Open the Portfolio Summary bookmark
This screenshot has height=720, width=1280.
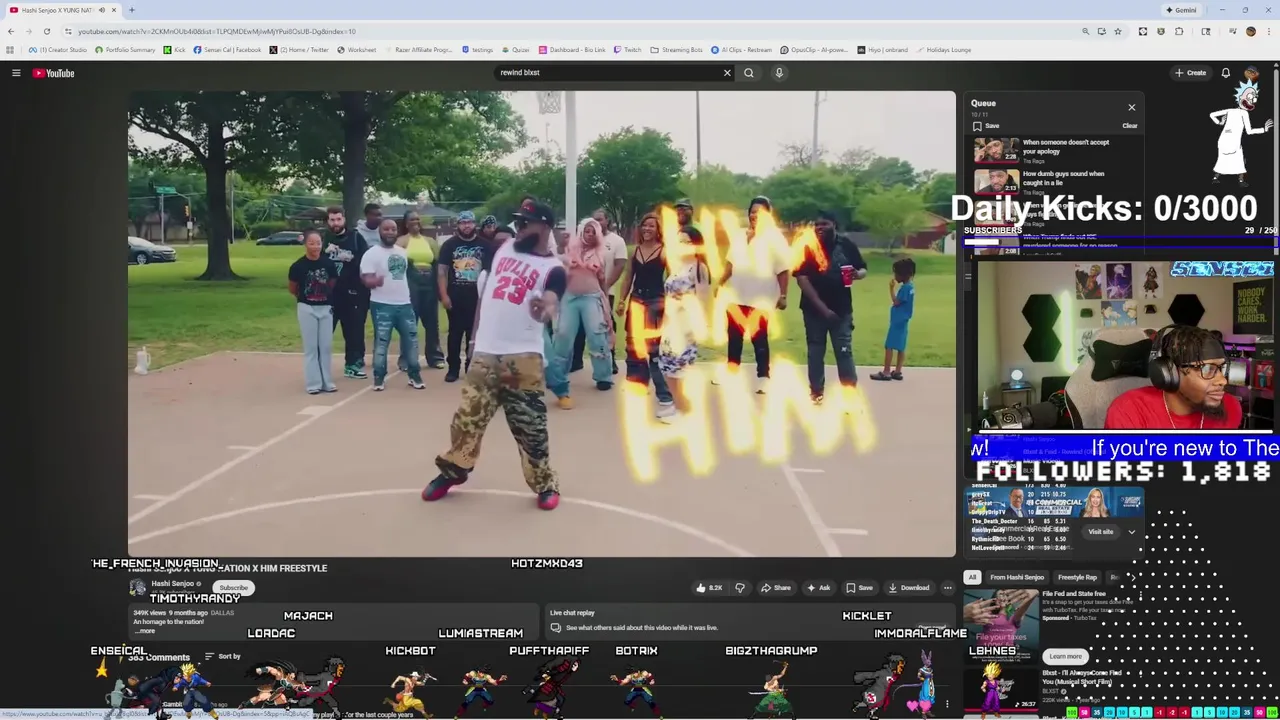coord(125,50)
